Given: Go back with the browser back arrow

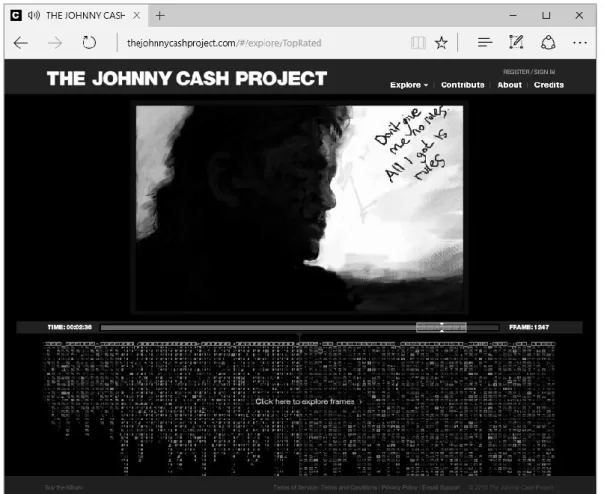Looking at the screenshot, I should 20,43.
